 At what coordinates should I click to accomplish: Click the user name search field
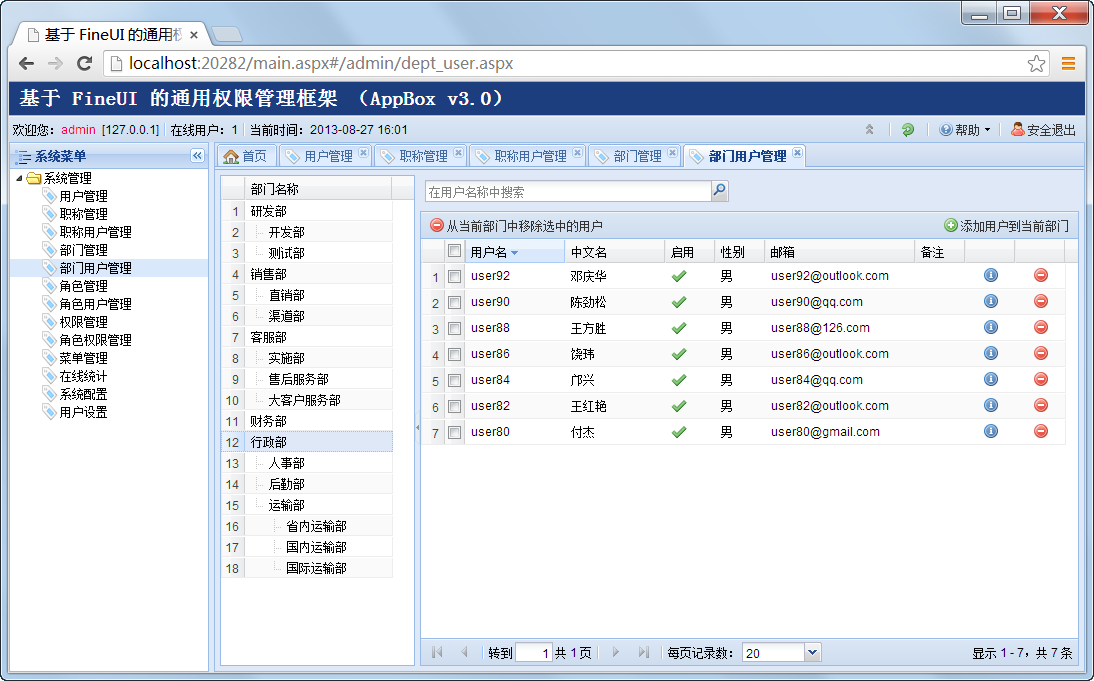[568, 191]
